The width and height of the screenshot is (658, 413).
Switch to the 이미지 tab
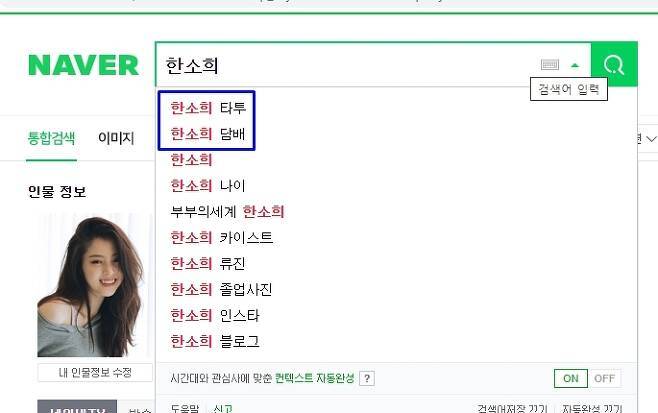[x=116, y=138]
